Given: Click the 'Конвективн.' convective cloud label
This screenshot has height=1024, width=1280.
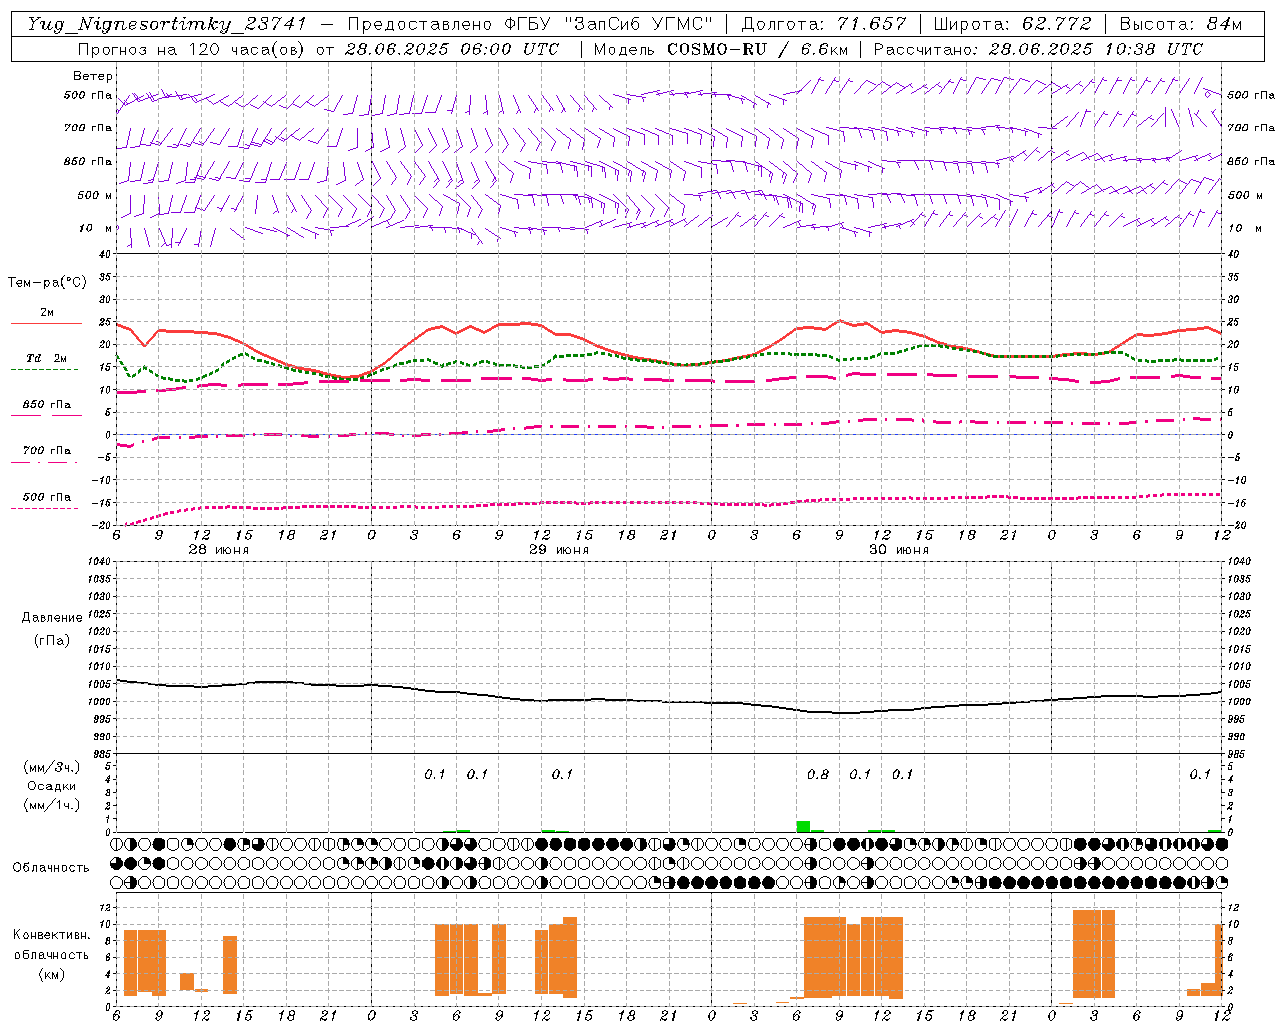Looking at the screenshot, I should [x=51, y=935].
